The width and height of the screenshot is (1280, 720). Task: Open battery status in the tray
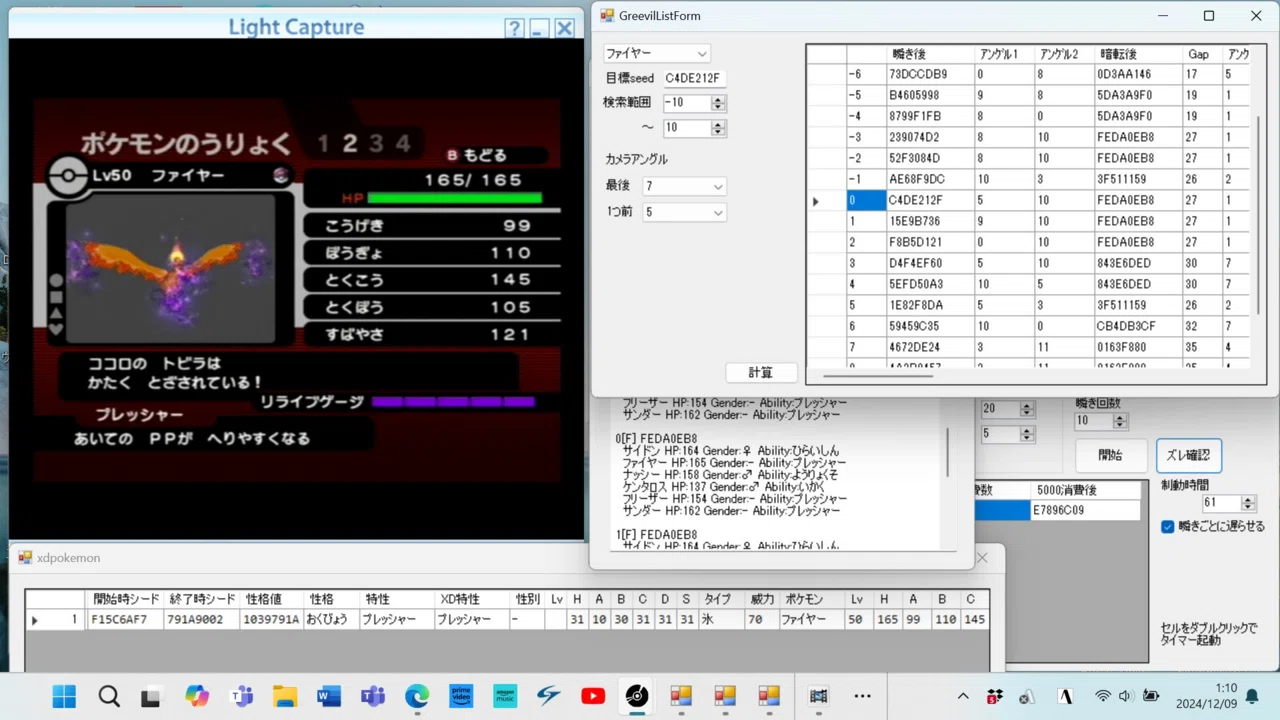(1150, 696)
